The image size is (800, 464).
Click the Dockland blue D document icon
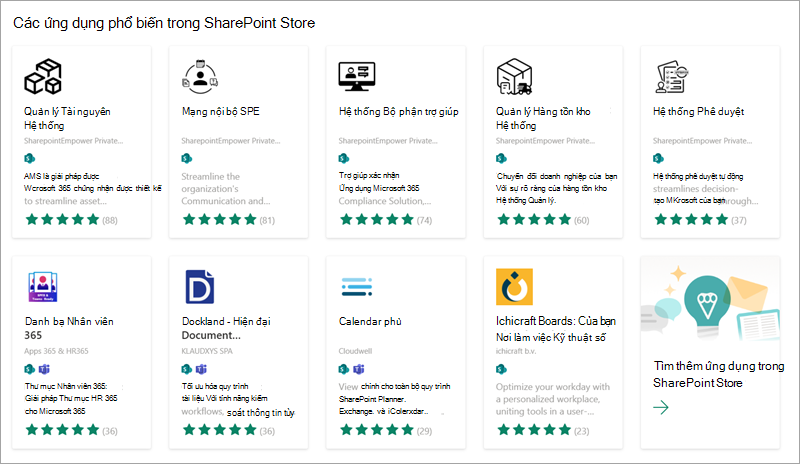[199, 287]
